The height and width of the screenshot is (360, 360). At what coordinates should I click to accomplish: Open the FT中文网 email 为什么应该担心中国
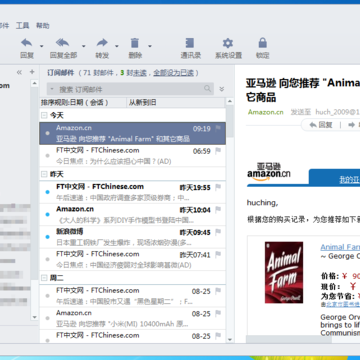(132, 156)
